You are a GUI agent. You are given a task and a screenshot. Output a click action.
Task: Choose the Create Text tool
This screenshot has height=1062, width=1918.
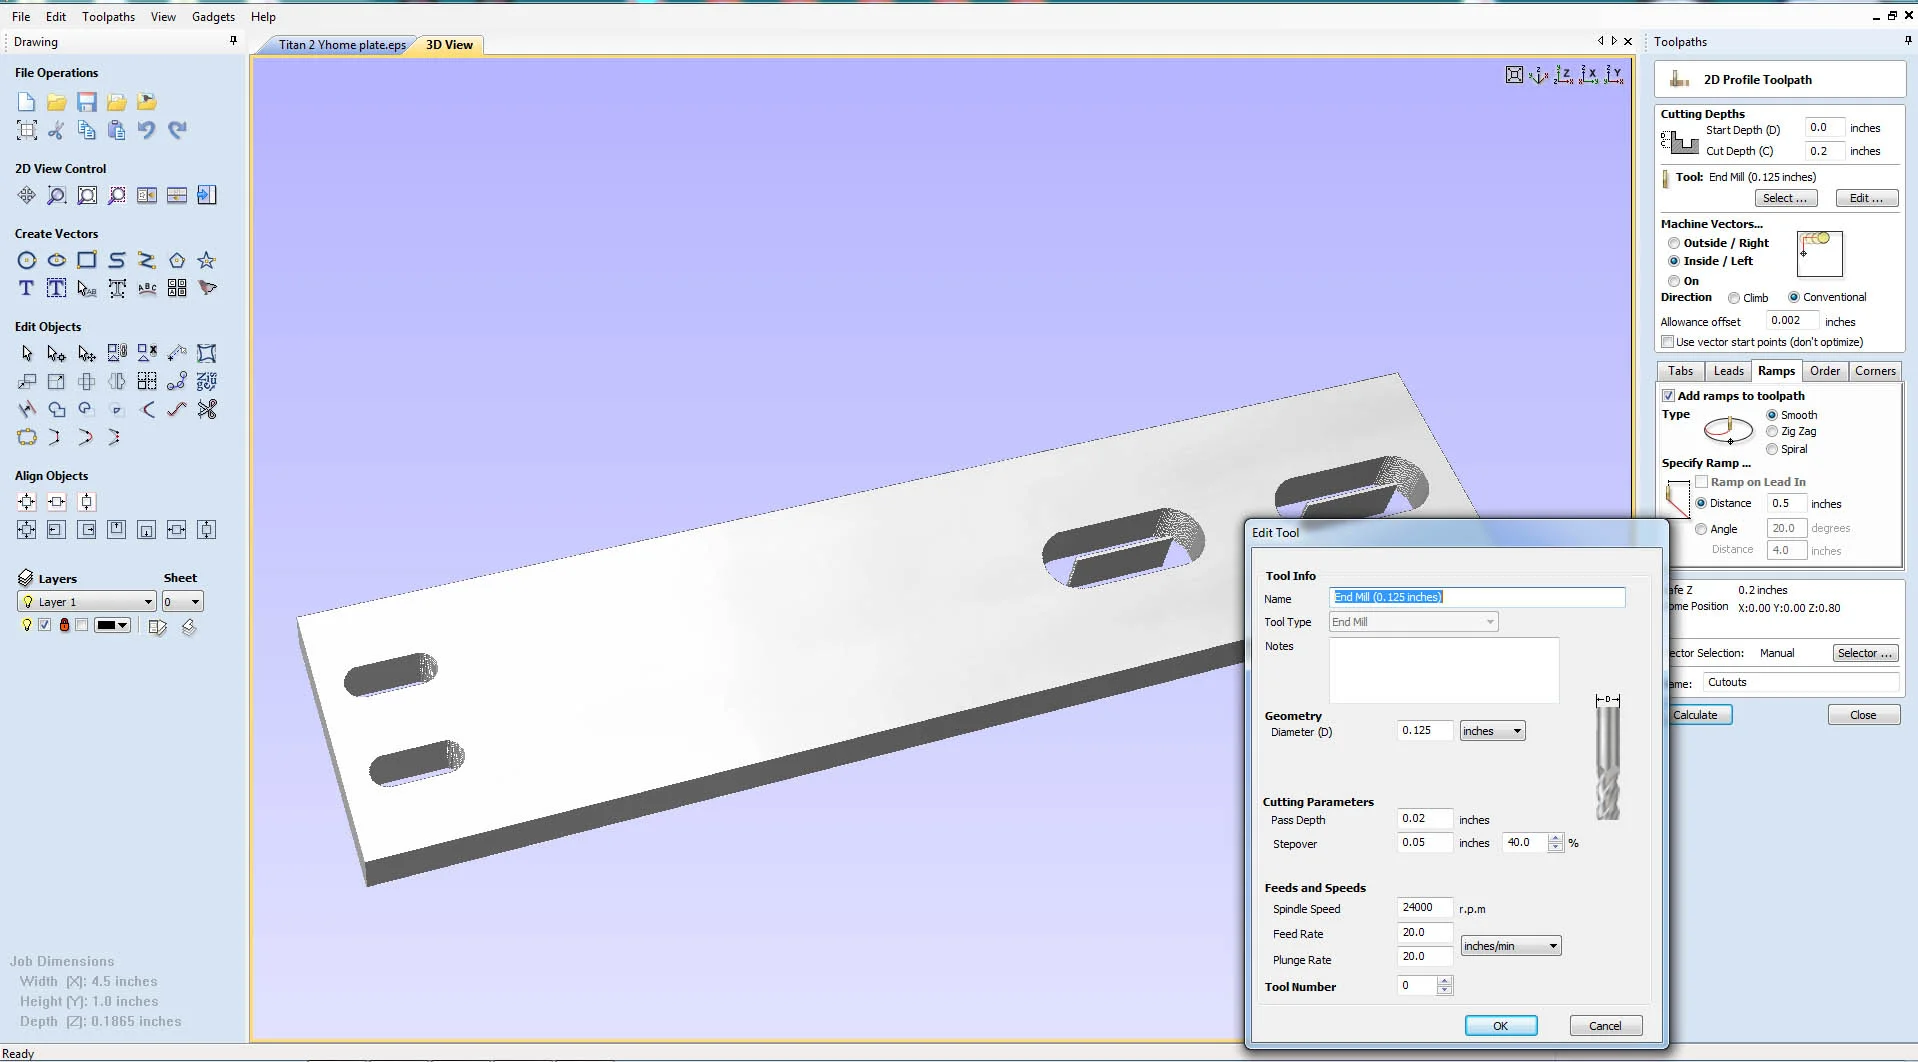click(27, 288)
